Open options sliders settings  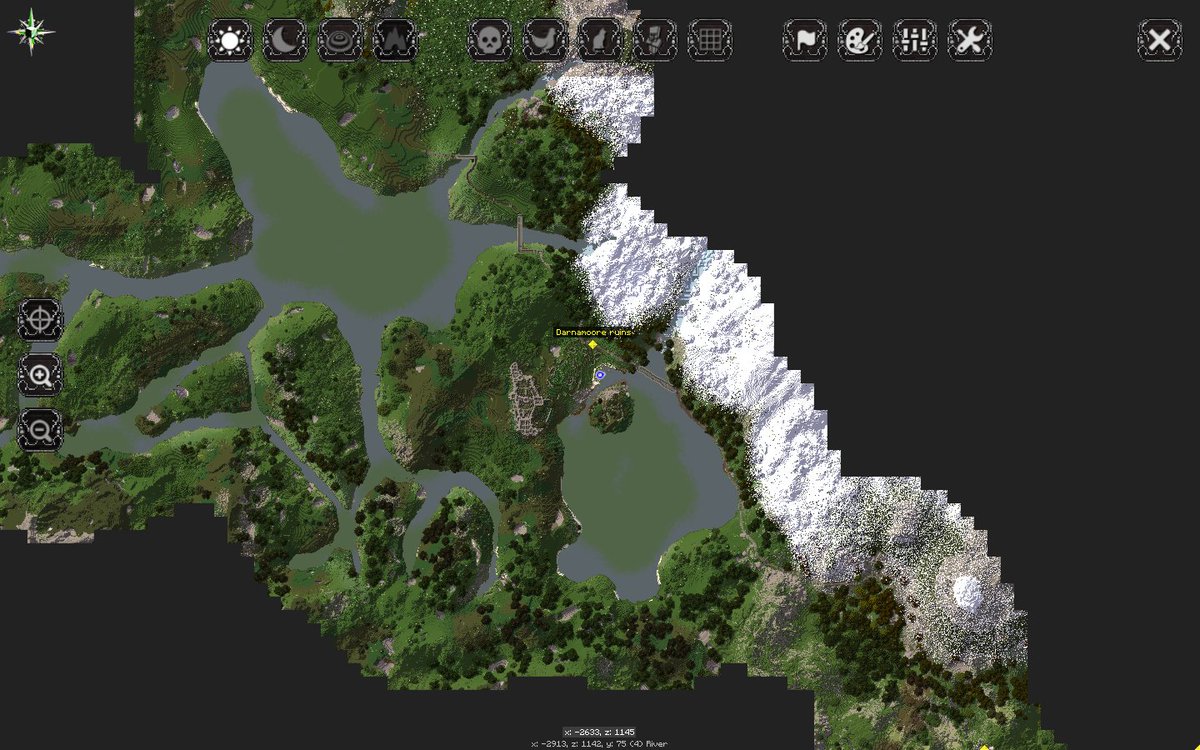coord(915,41)
